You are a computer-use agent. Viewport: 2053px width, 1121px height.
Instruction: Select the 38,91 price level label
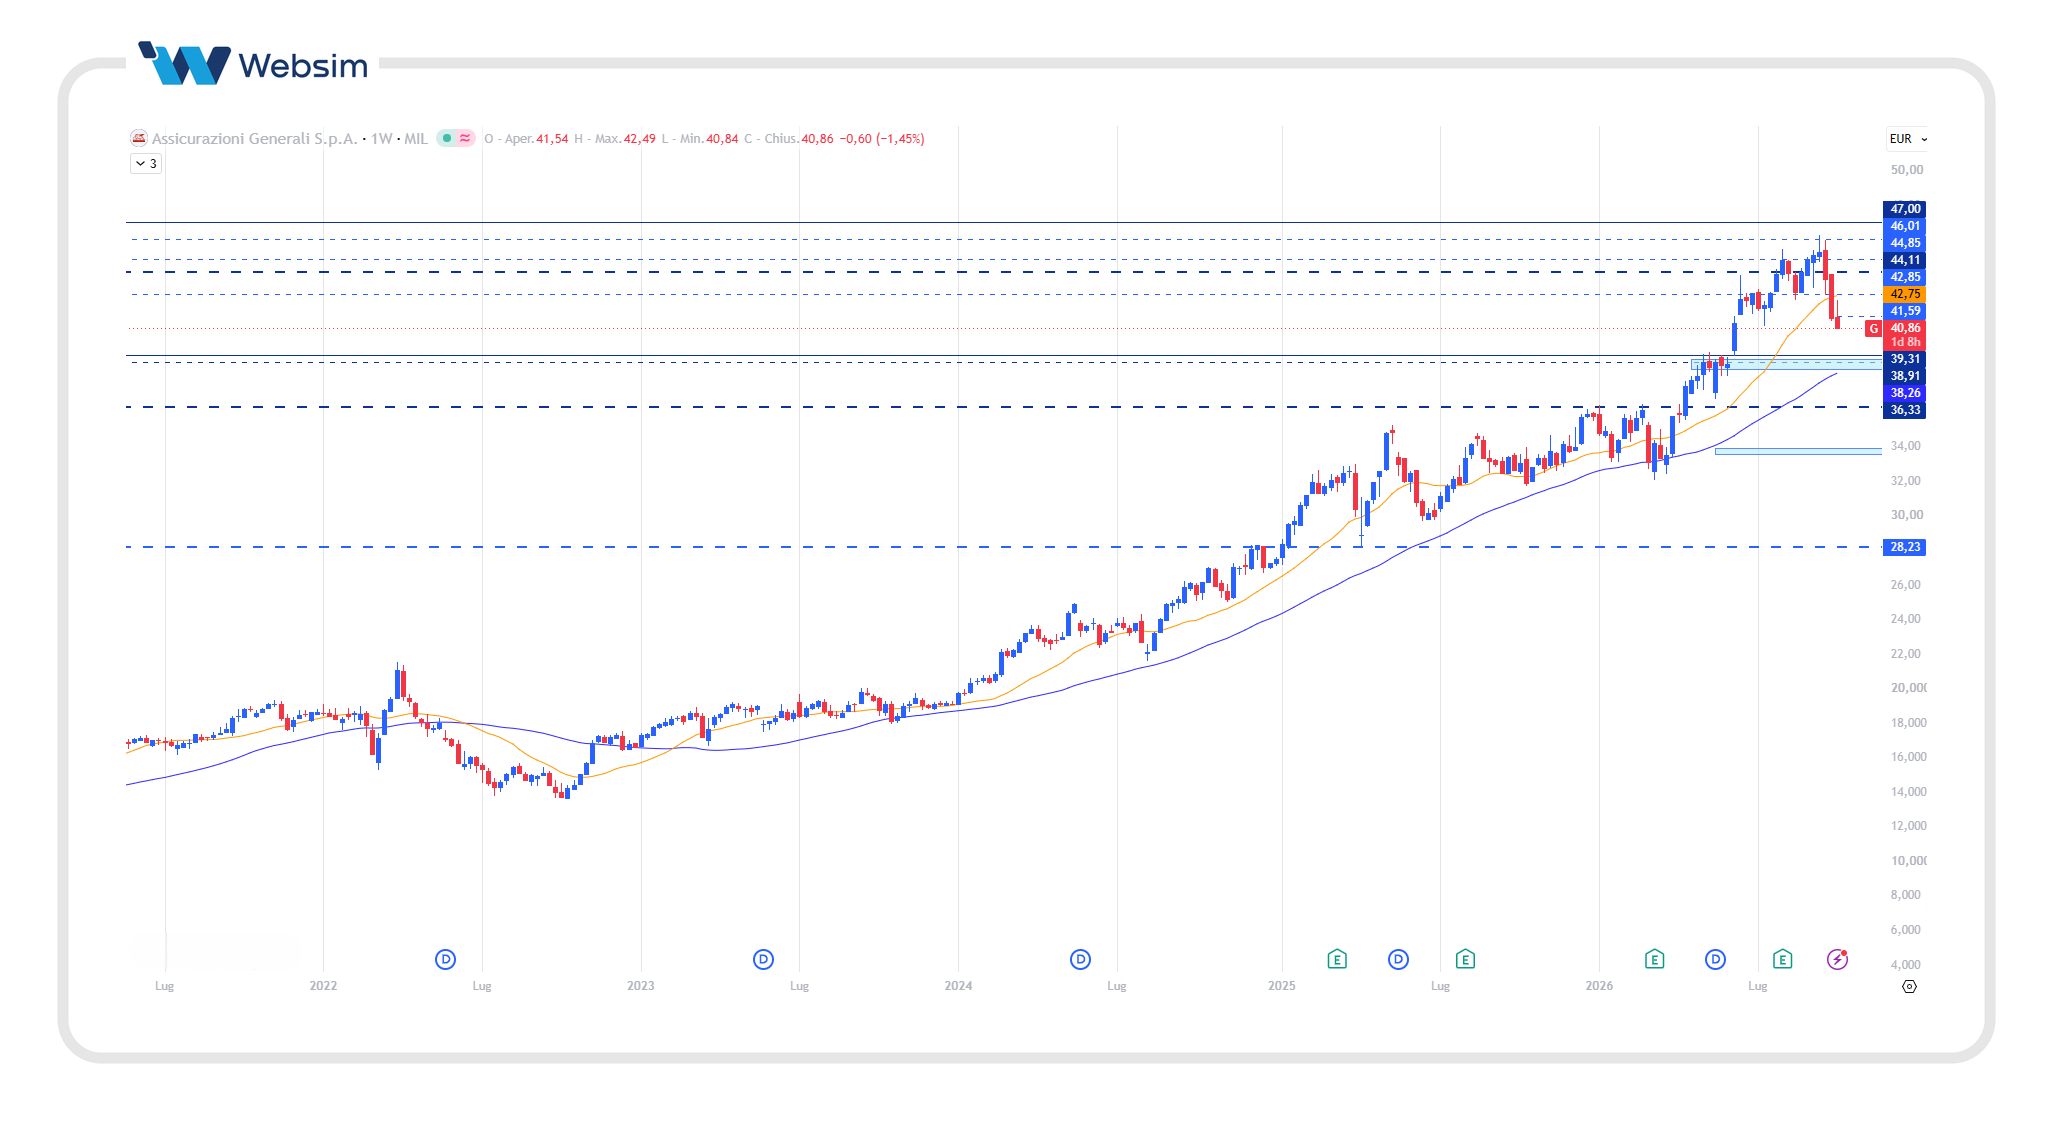click(x=1904, y=376)
